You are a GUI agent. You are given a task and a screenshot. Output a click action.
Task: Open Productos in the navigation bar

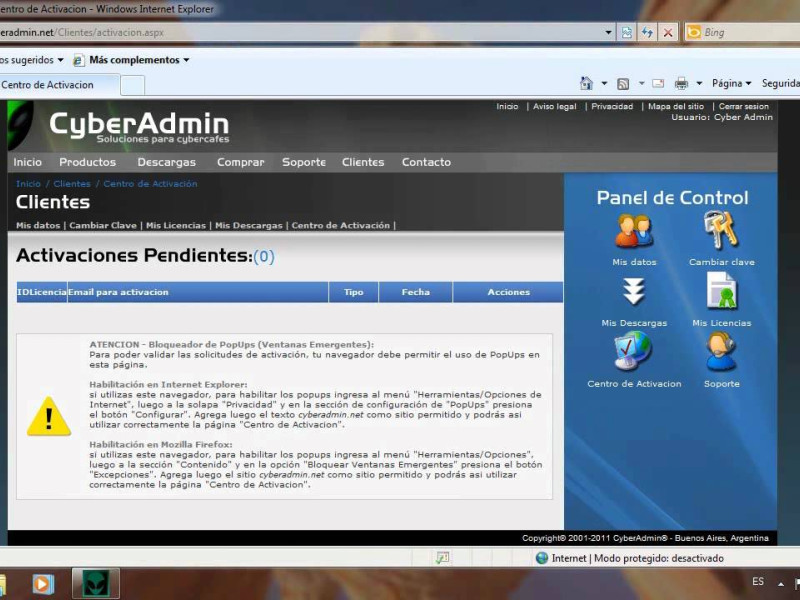[87, 162]
